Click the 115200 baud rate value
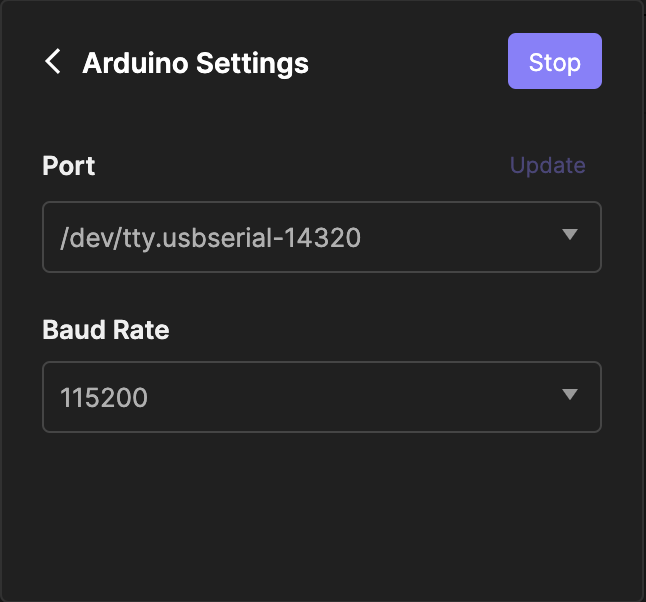Image resolution: width=646 pixels, height=602 pixels. (104, 397)
